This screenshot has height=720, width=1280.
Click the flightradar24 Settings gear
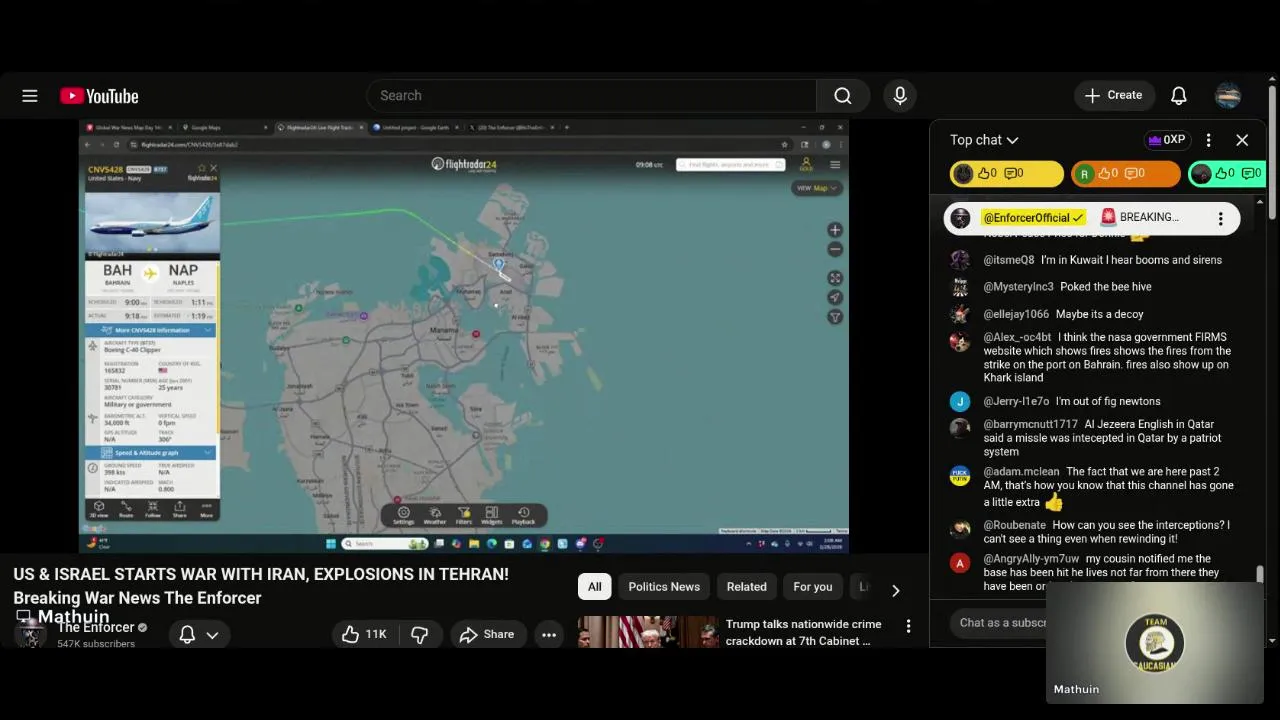(403, 515)
